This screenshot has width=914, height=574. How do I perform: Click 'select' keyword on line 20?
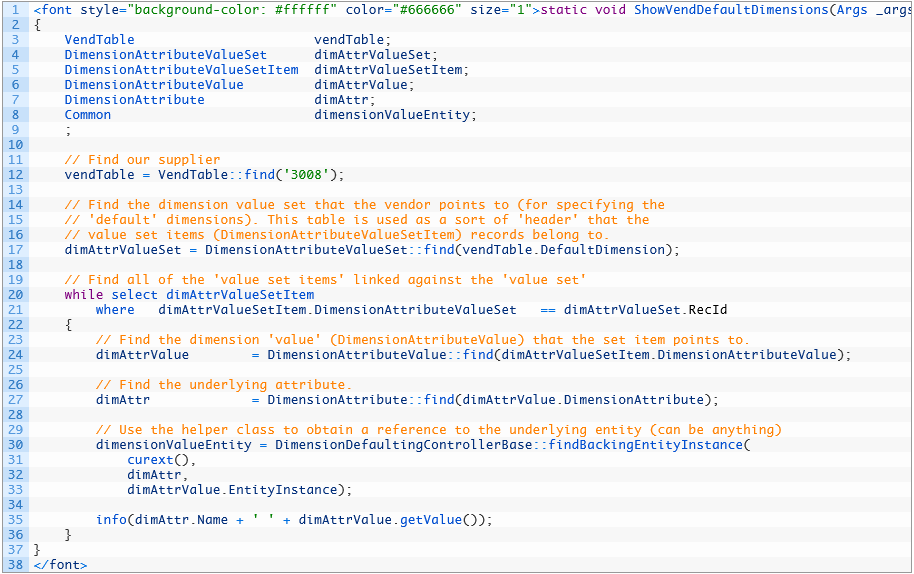pyautogui.click(x=135, y=295)
